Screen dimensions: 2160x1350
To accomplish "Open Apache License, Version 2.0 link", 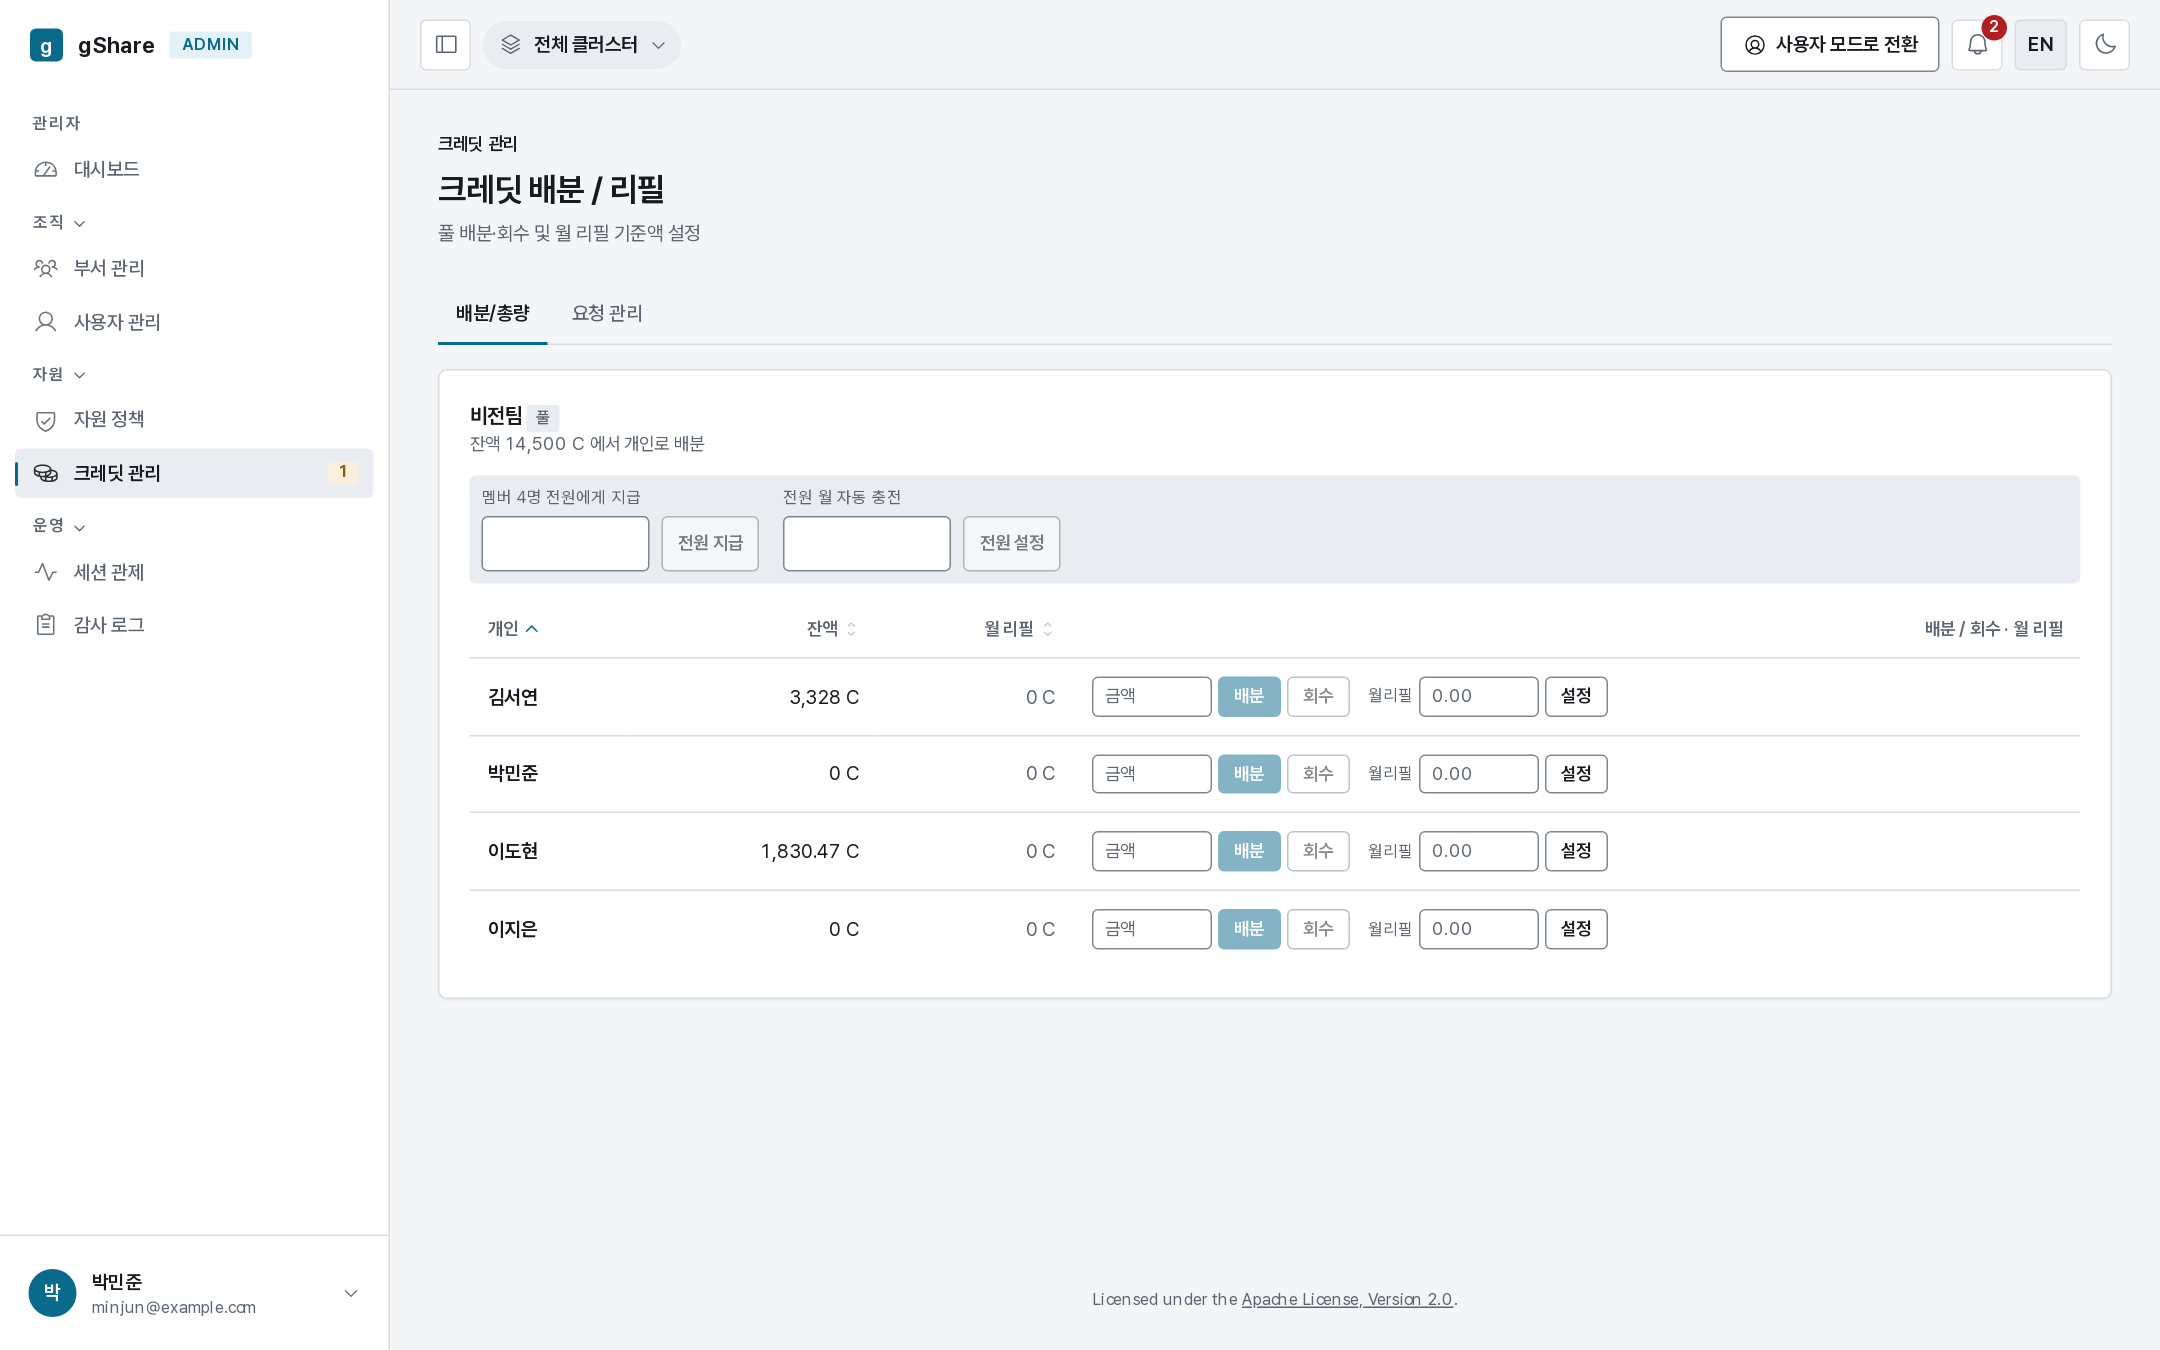I will tap(1347, 1299).
